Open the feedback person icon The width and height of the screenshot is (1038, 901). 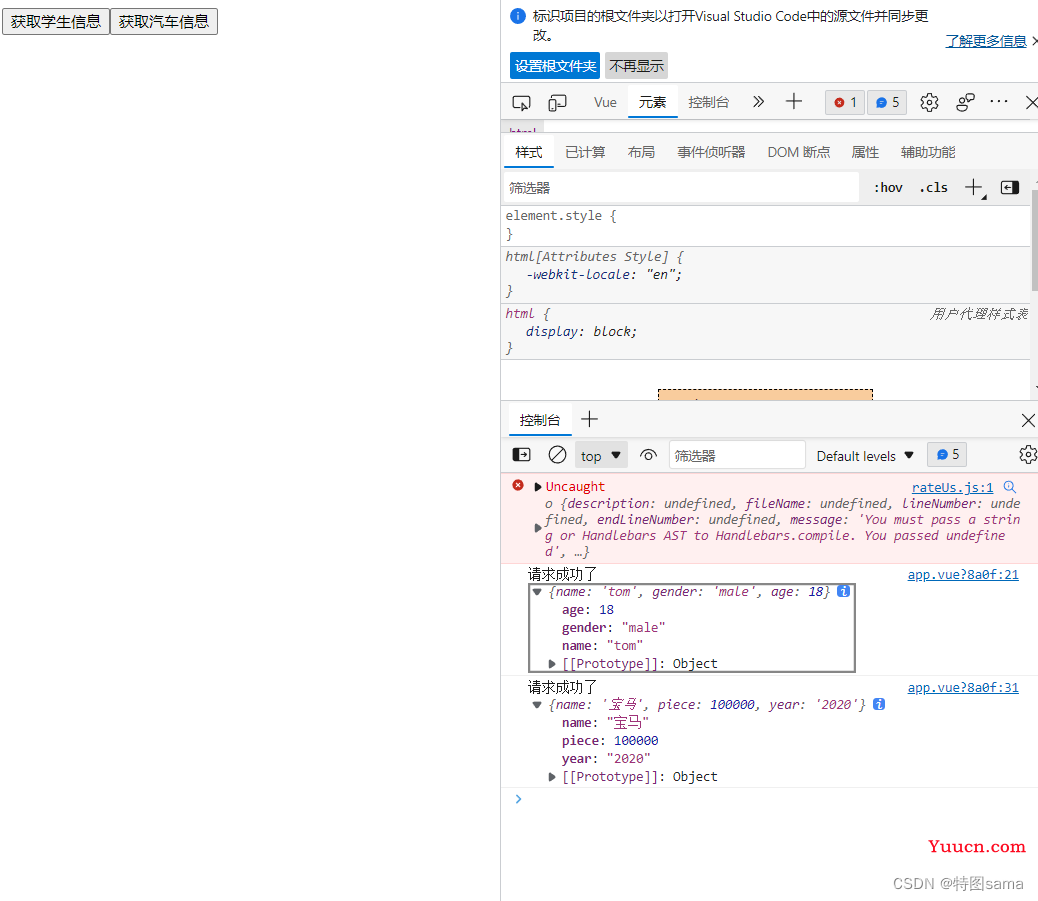(x=965, y=103)
